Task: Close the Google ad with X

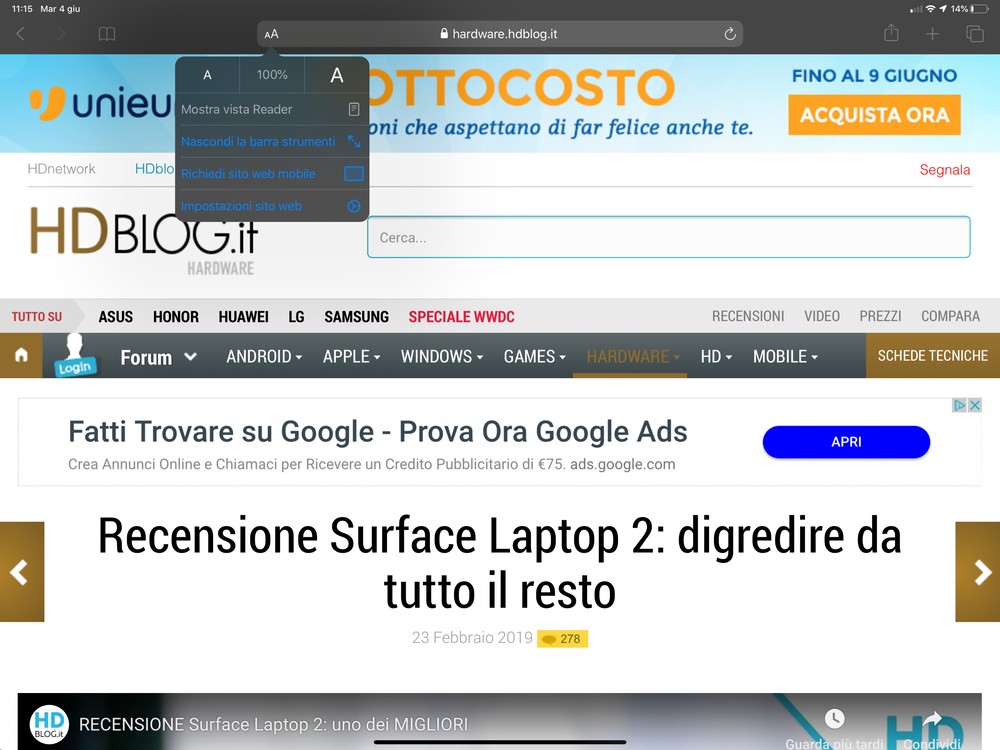Action: (974, 405)
